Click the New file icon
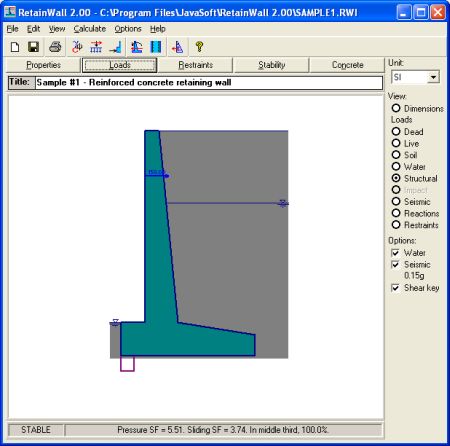Screen dimensions: 450x446 tap(15, 47)
